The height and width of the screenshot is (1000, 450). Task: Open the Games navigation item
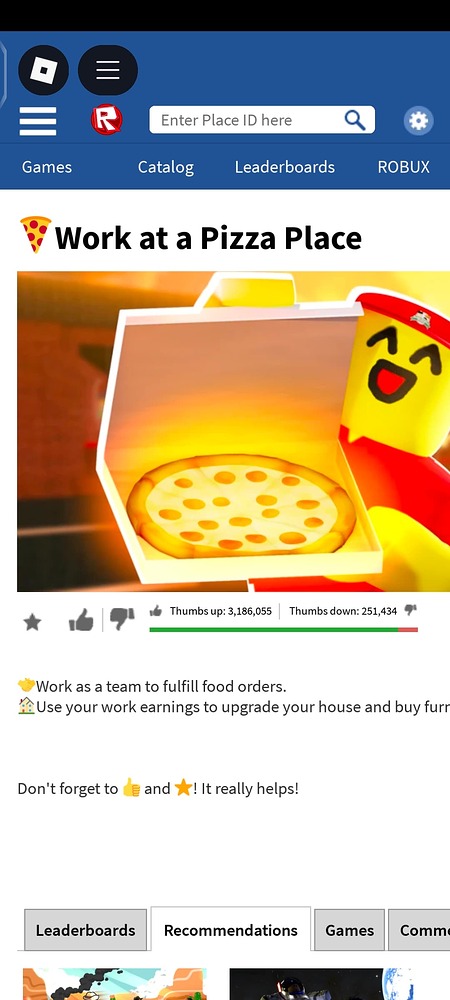coord(47,167)
